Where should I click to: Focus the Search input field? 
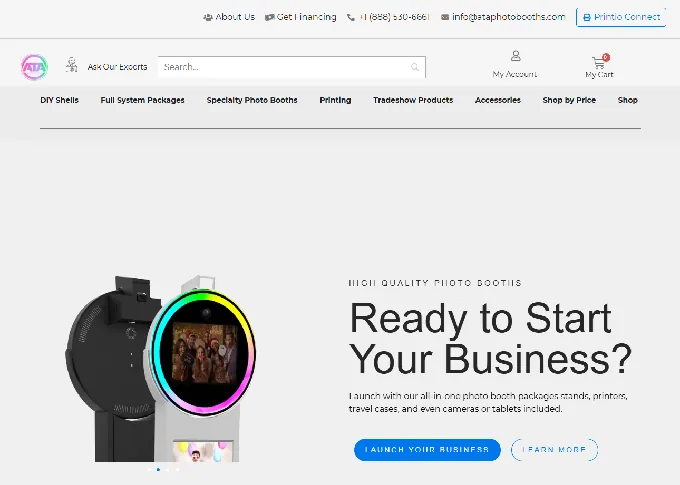pos(291,67)
